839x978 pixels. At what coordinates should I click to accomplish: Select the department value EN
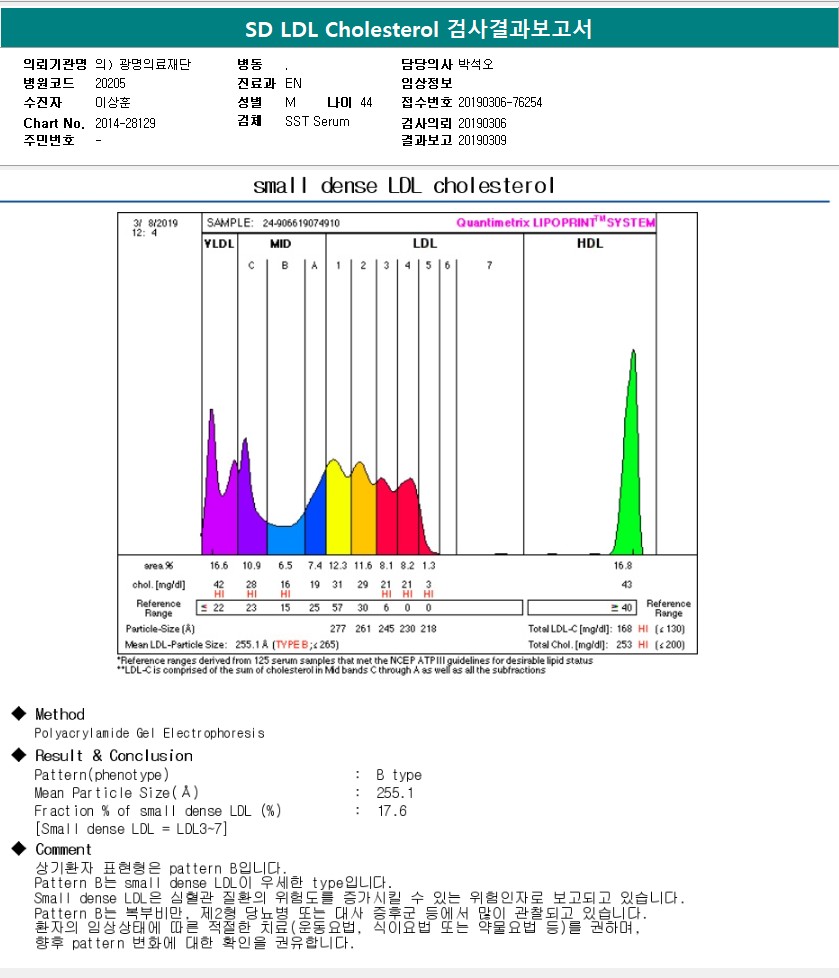[x=293, y=83]
